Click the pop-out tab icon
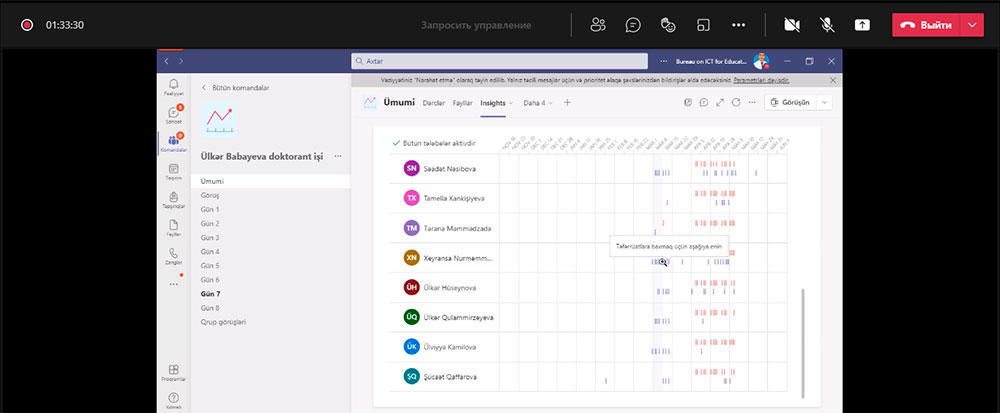Viewport: 1000px width, 413px height. (x=688, y=103)
